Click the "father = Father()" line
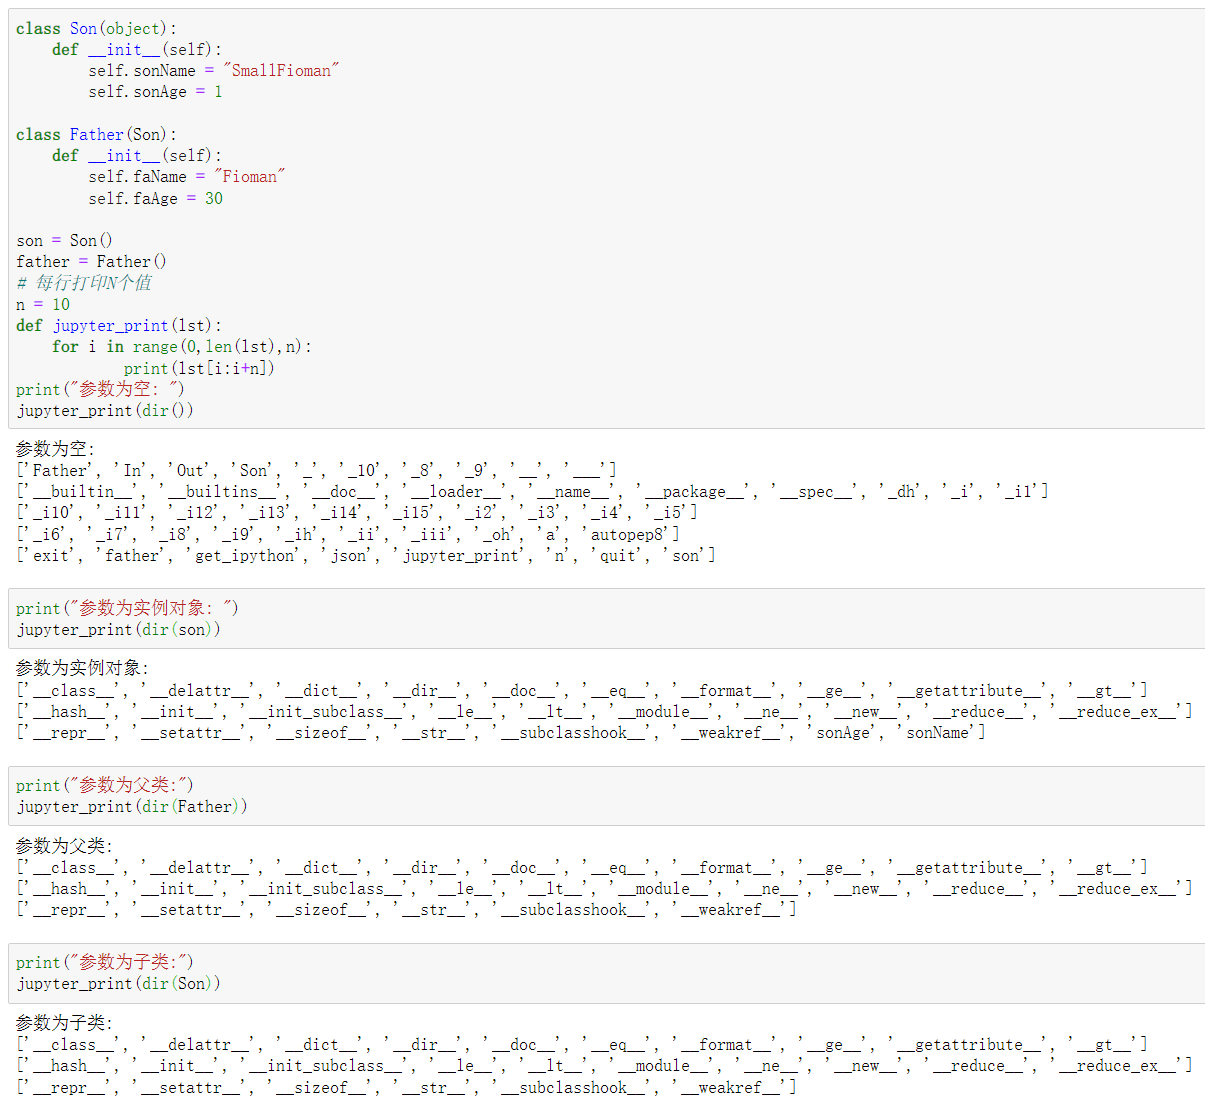Image resolution: width=1205 pixels, height=1111 pixels. [91, 261]
